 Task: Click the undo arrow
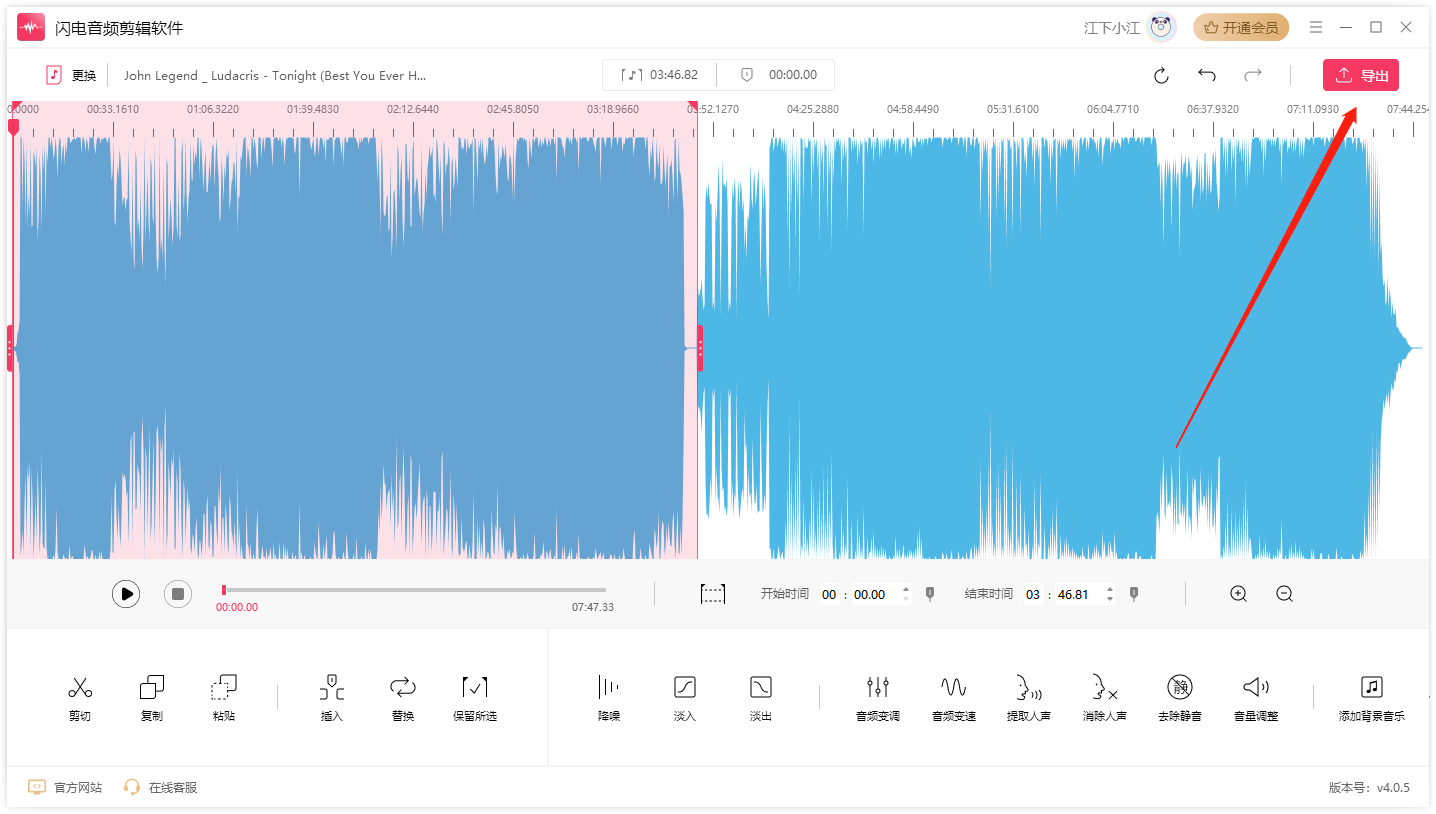point(1207,75)
